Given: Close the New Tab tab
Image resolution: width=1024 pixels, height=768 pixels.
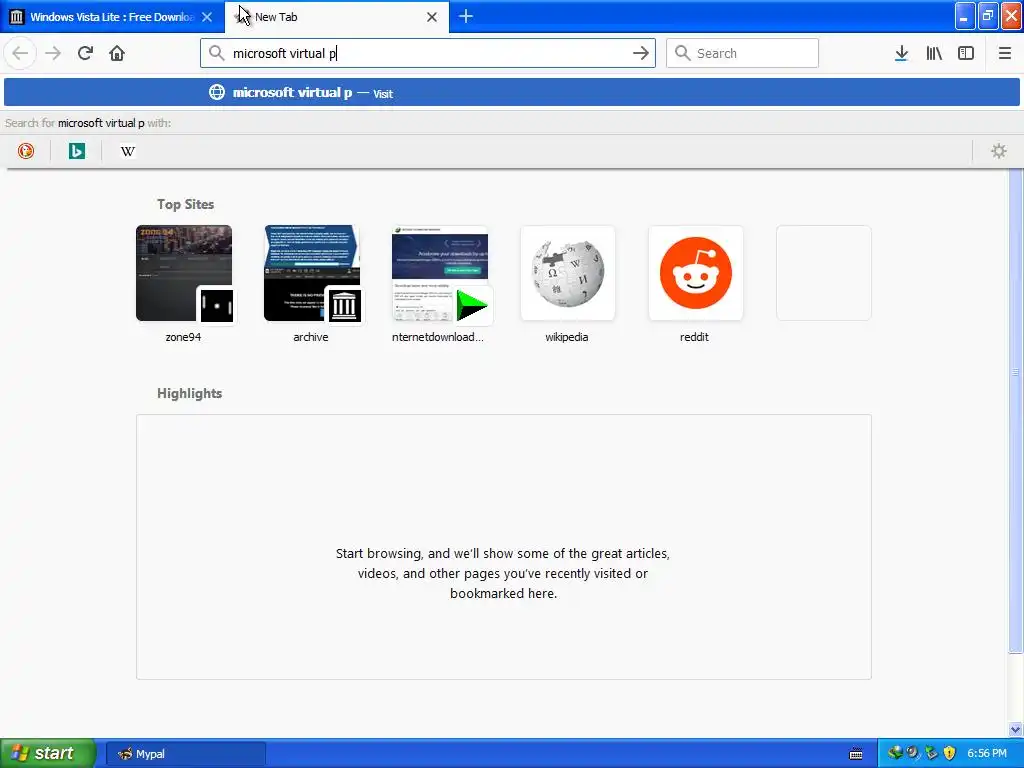Looking at the screenshot, I should click(x=432, y=17).
